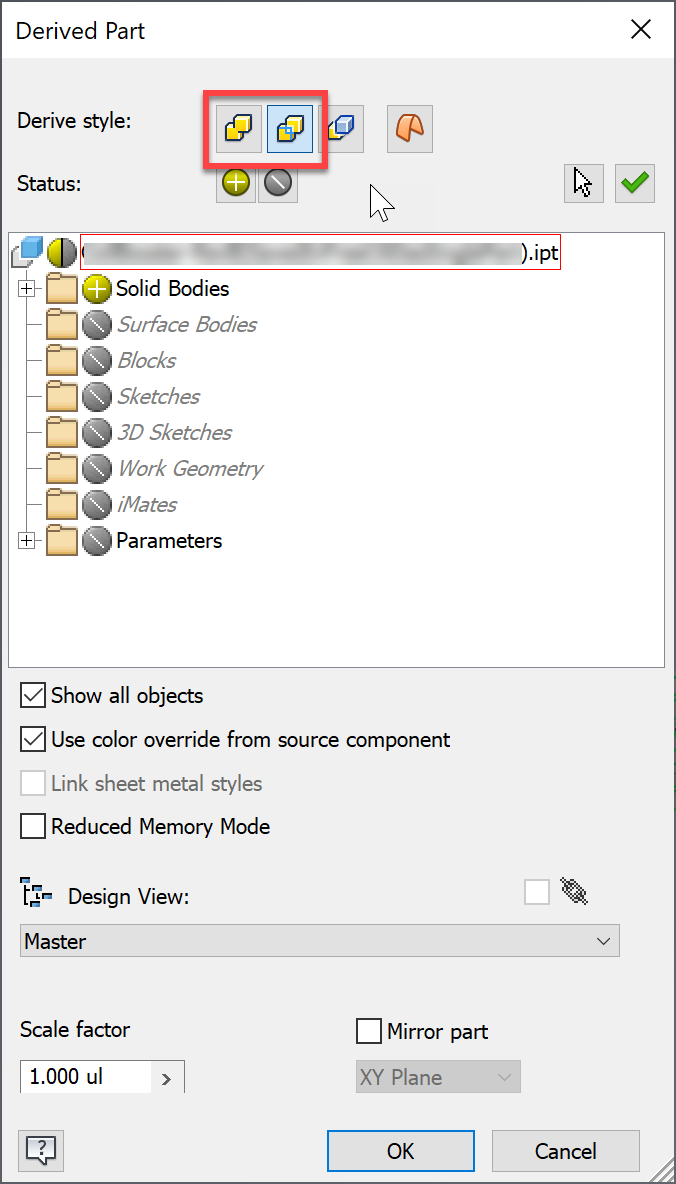Choose the orange surface body derive style
The image size is (676, 1184).
pyautogui.click(x=410, y=129)
